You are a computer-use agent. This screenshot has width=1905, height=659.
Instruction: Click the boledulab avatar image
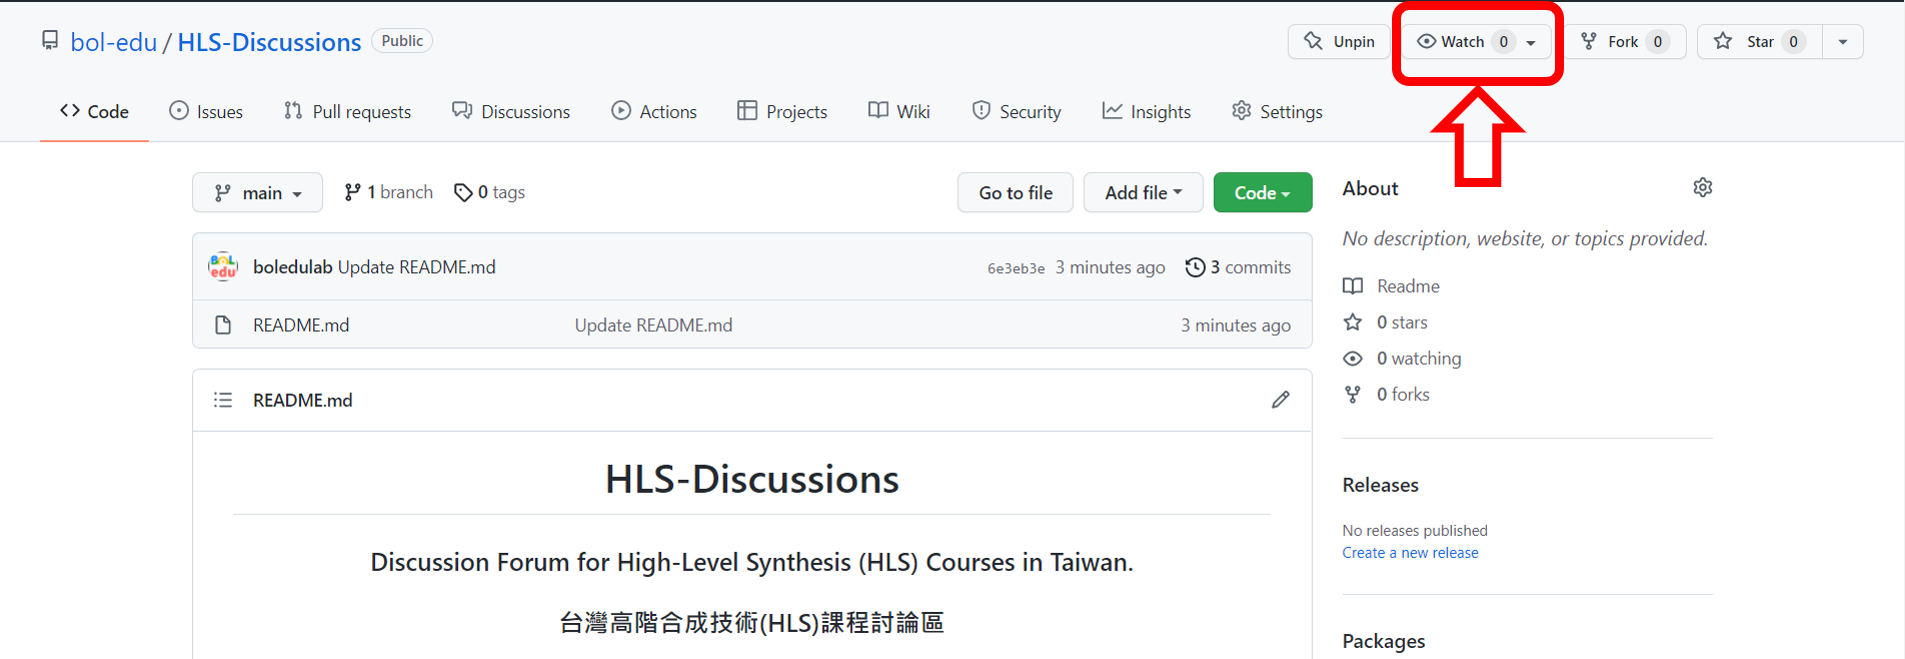[x=223, y=267]
